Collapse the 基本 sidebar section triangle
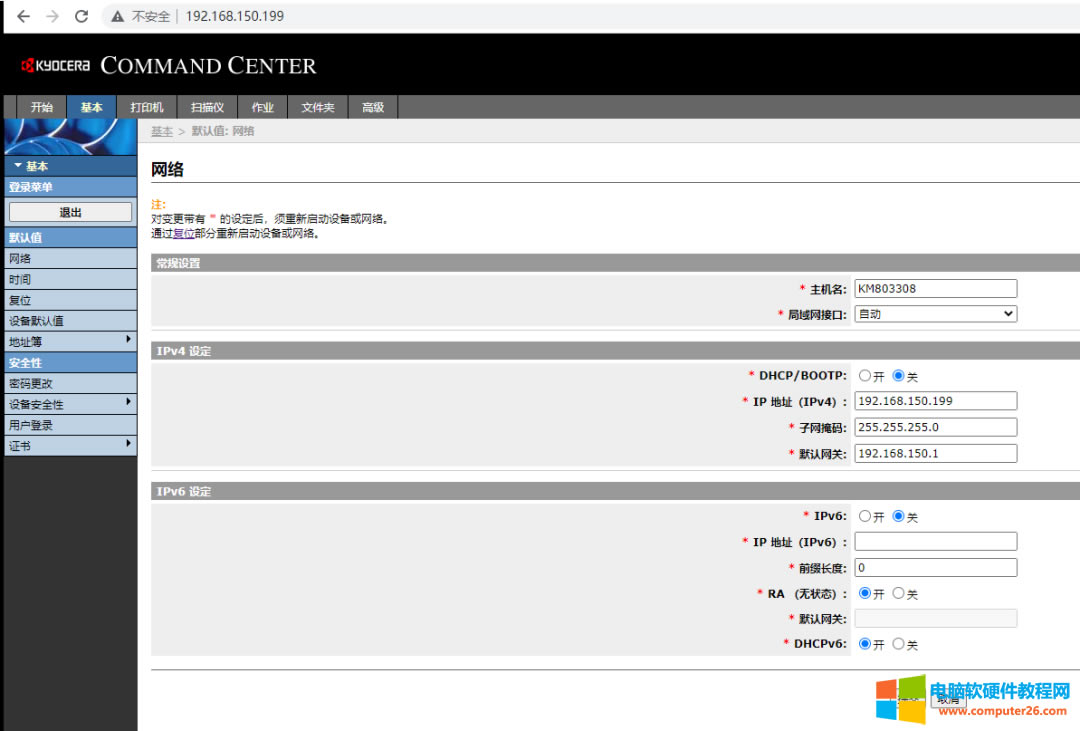The image size is (1080, 731). [18, 166]
